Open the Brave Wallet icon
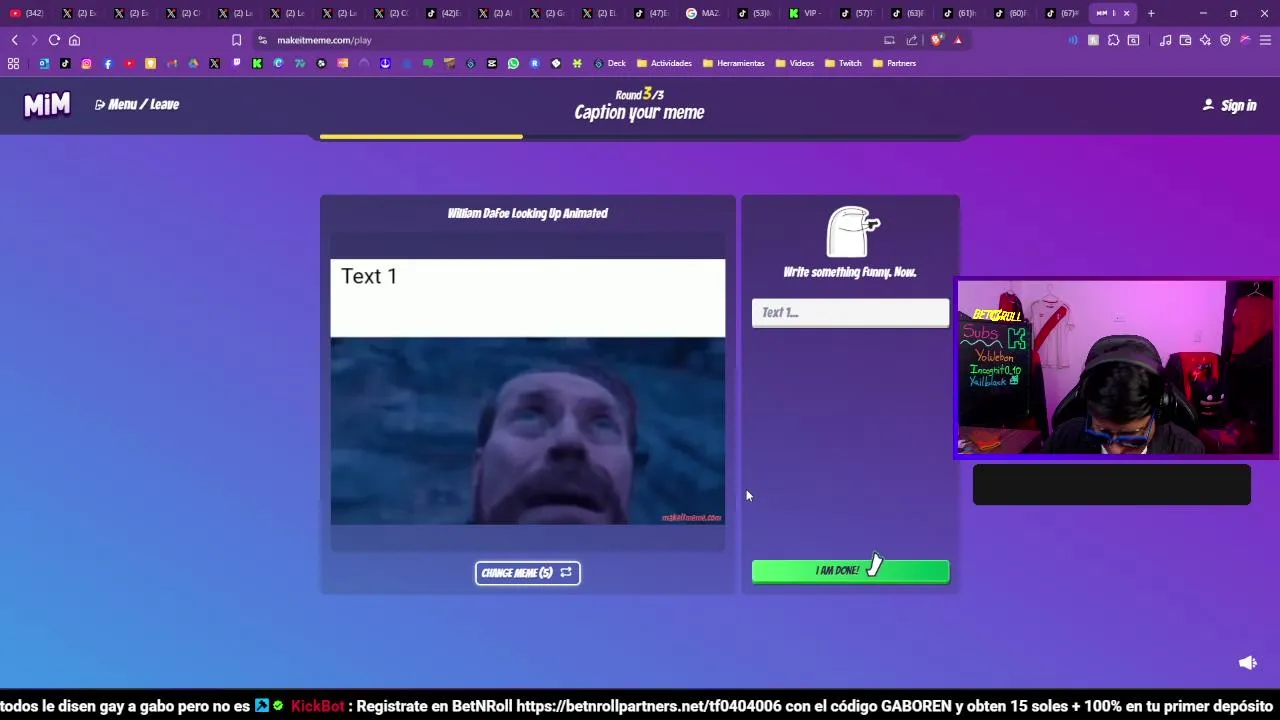 pyautogui.click(x=1185, y=40)
